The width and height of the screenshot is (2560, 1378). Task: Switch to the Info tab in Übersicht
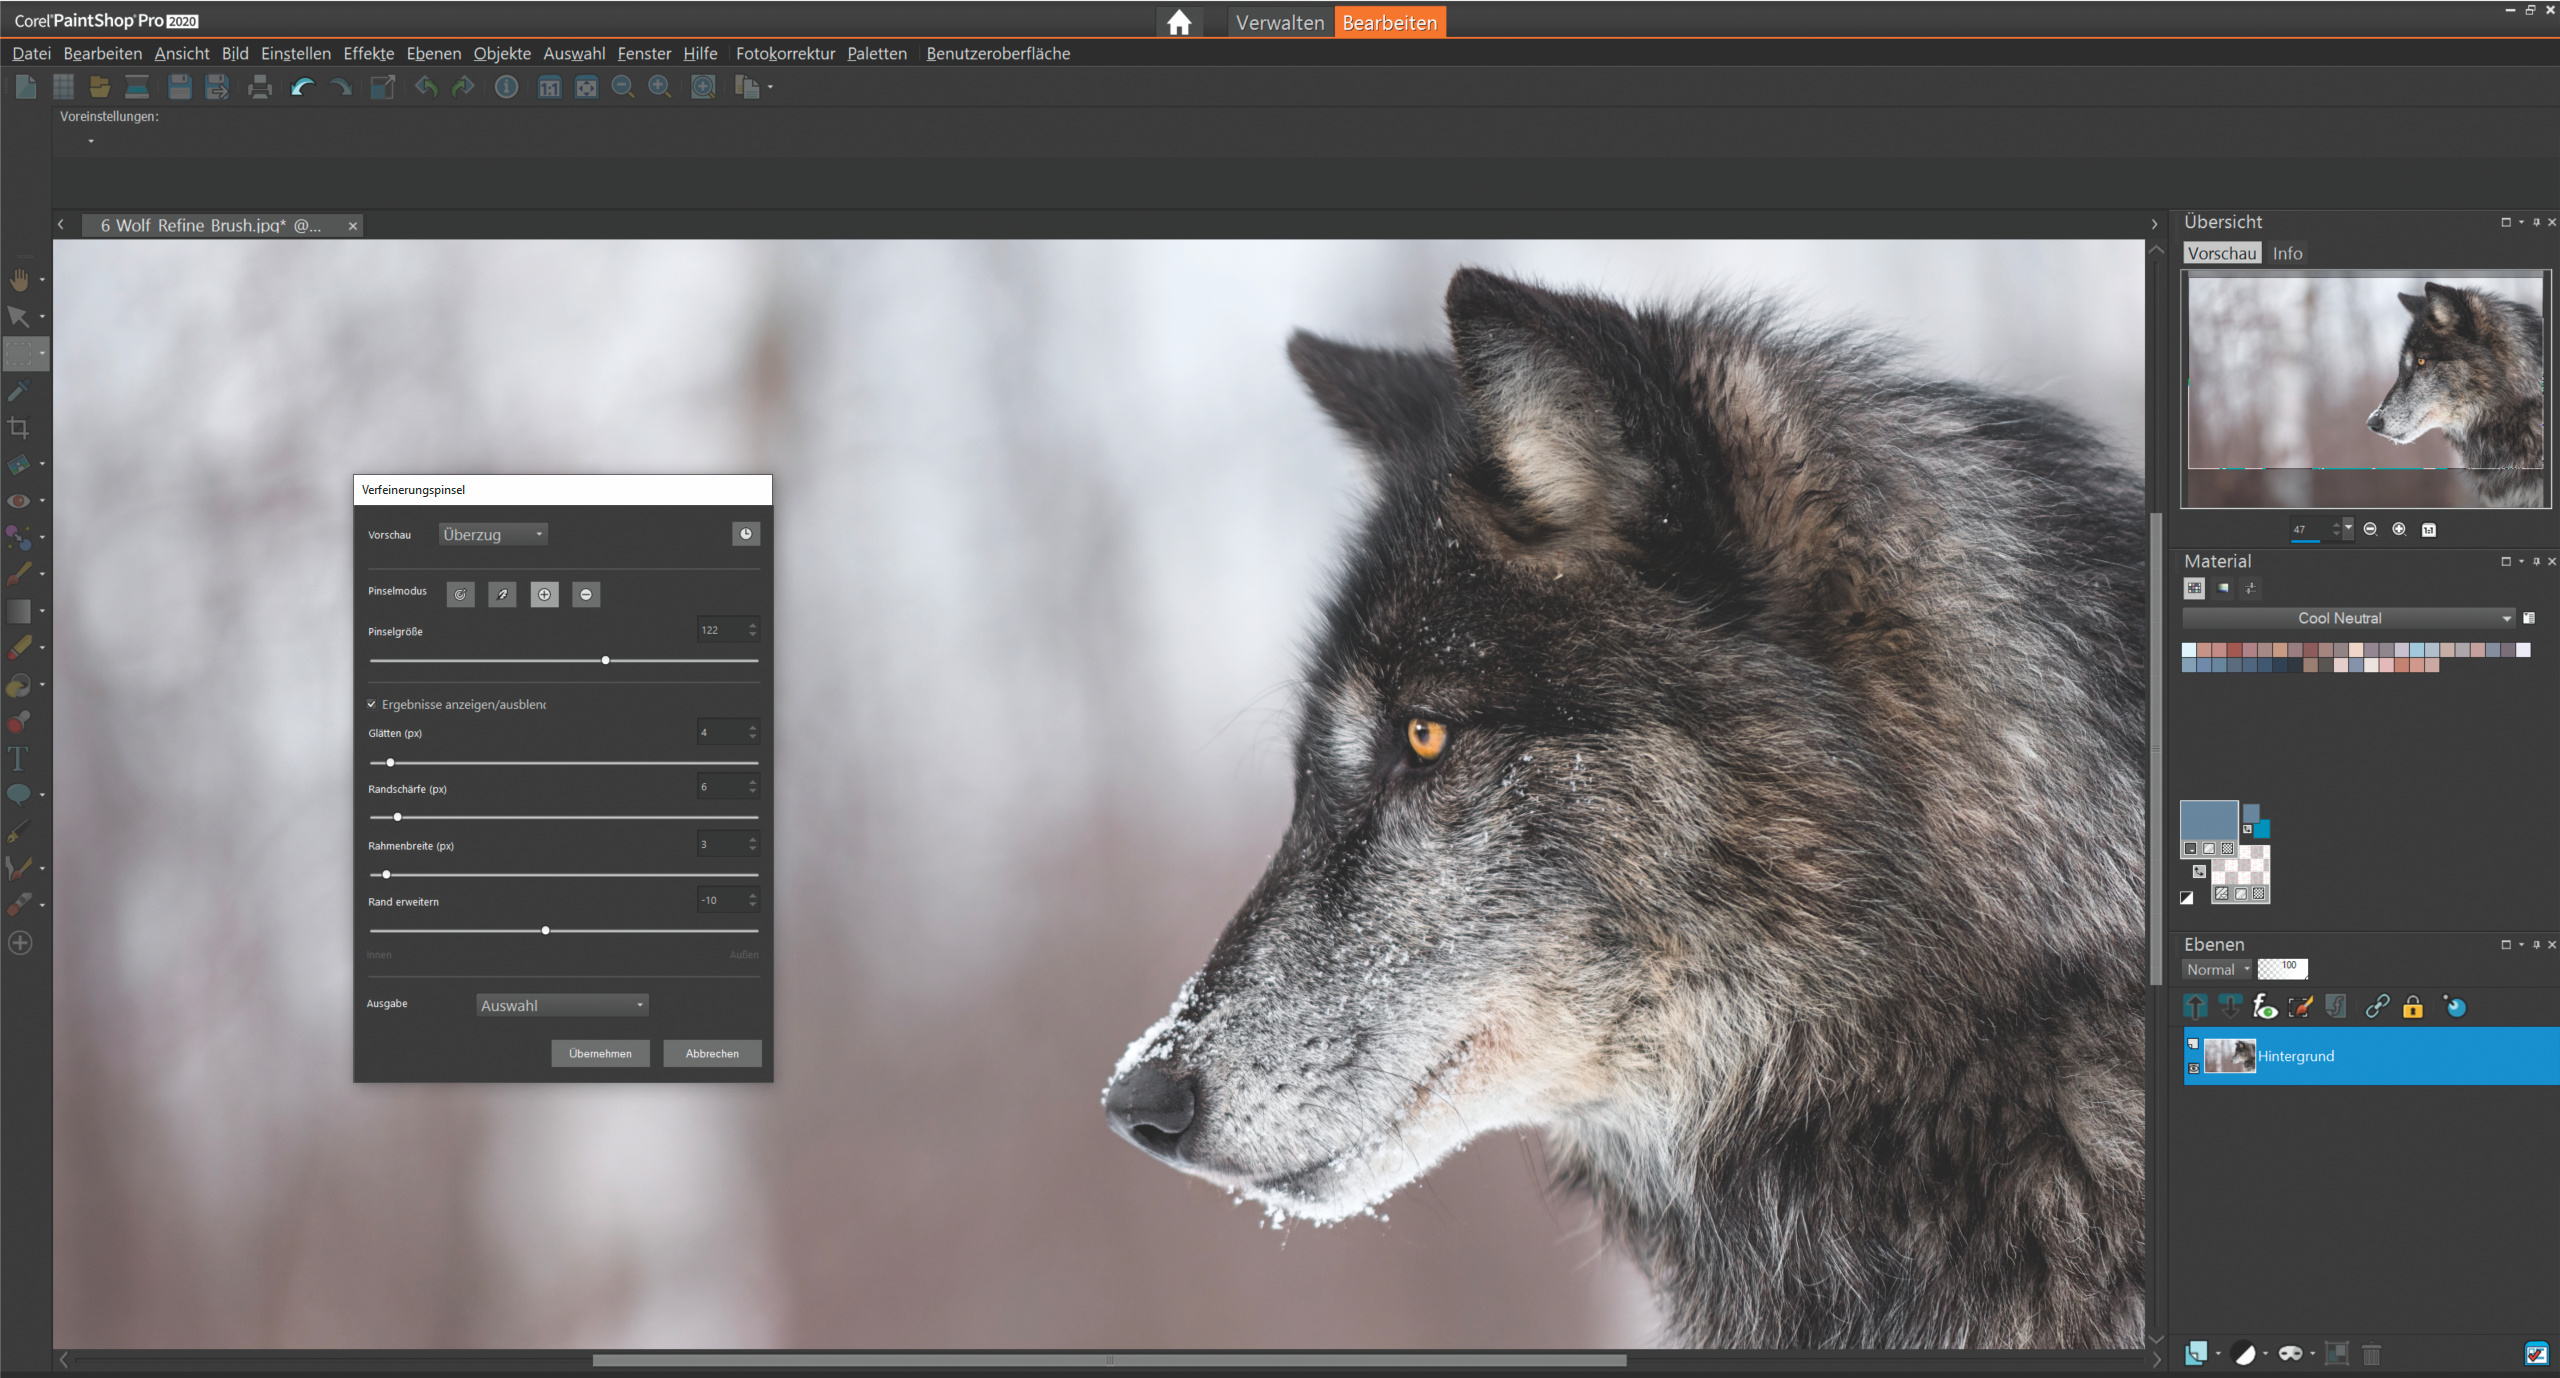click(x=2286, y=254)
